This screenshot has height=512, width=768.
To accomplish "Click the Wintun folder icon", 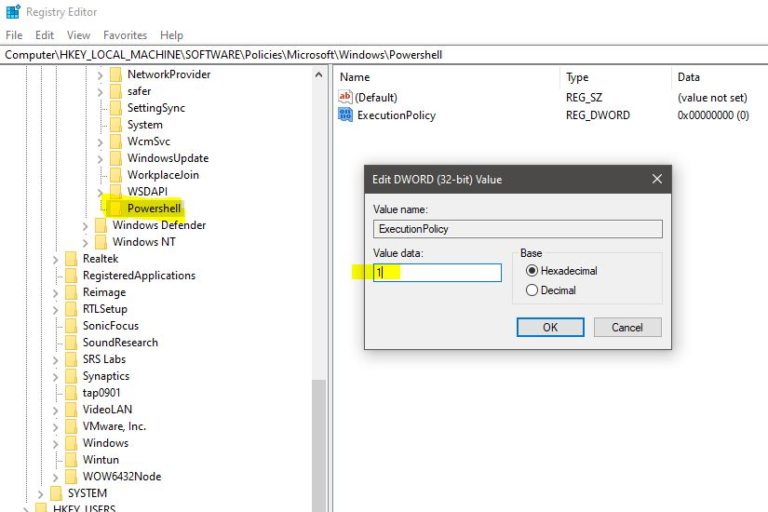I will coord(71,460).
